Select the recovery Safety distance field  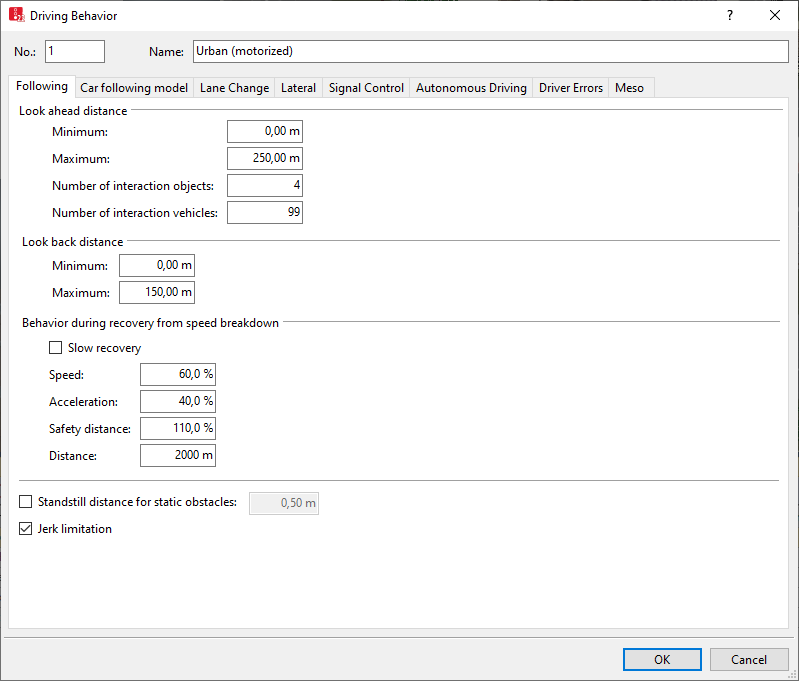(x=178, y=428)
